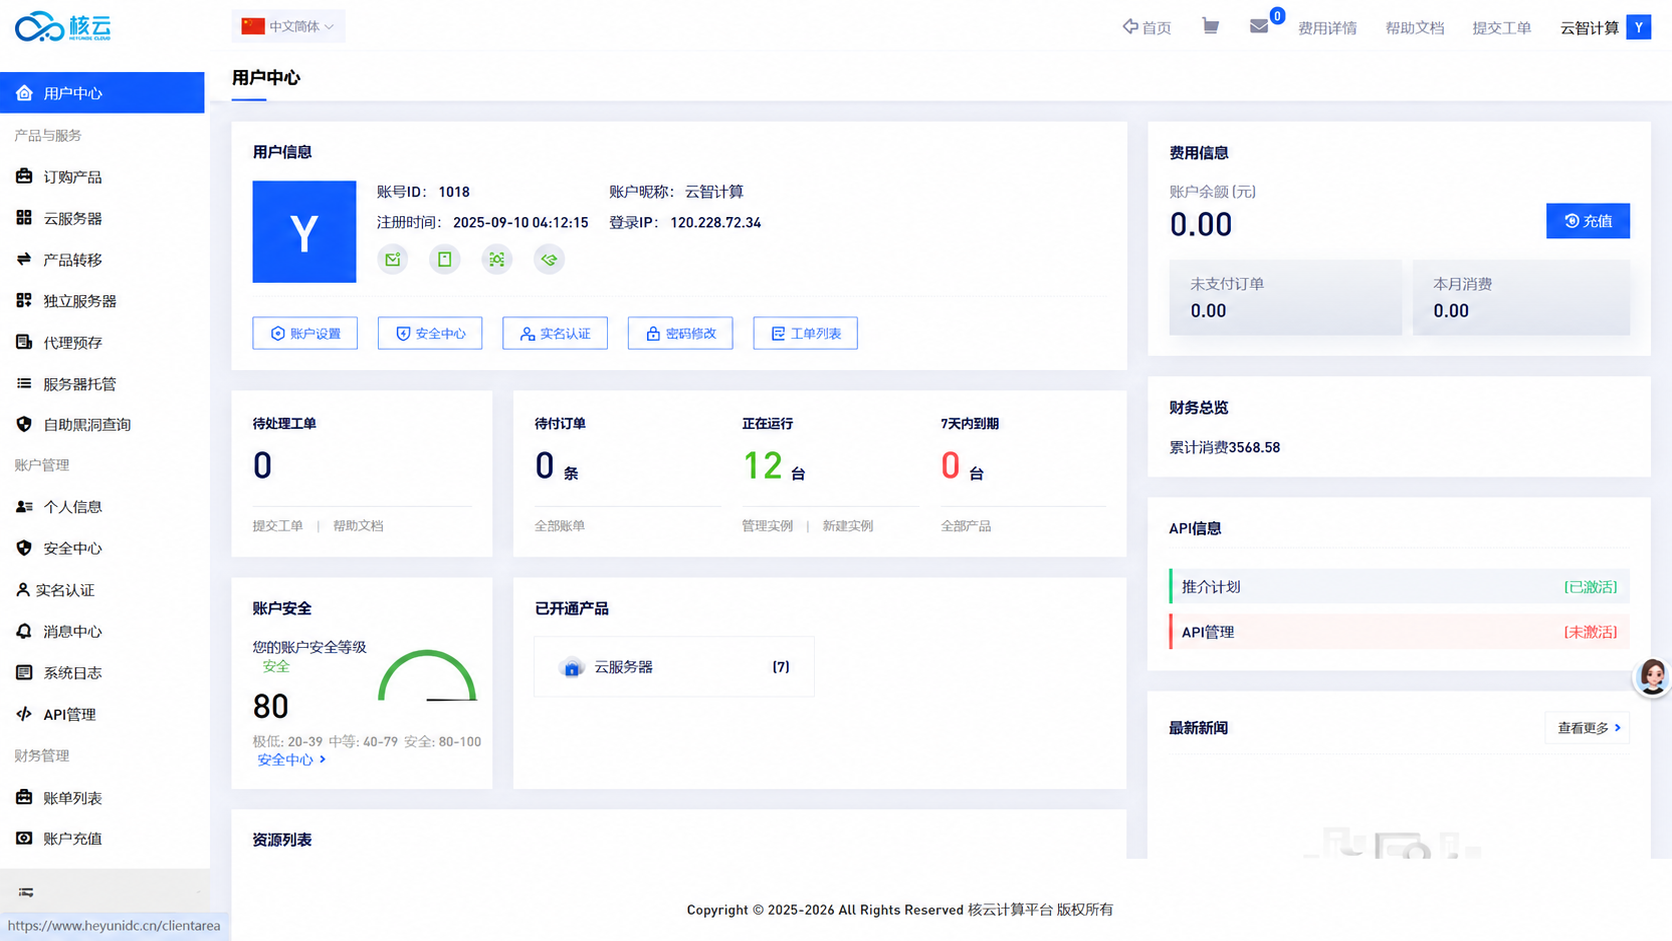Click 提交工单 link under 待处理工单
Viewport: 1672px width, 941px height.
tap(278, 526)
